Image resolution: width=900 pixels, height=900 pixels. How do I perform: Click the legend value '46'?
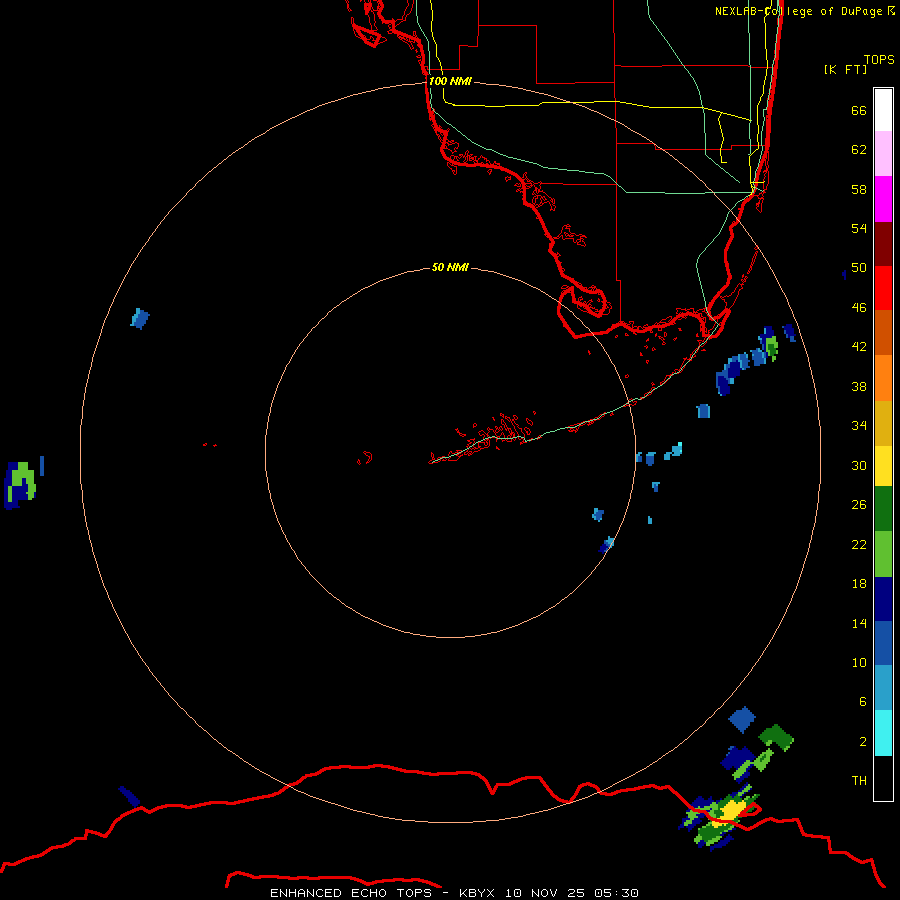[859, 308]
